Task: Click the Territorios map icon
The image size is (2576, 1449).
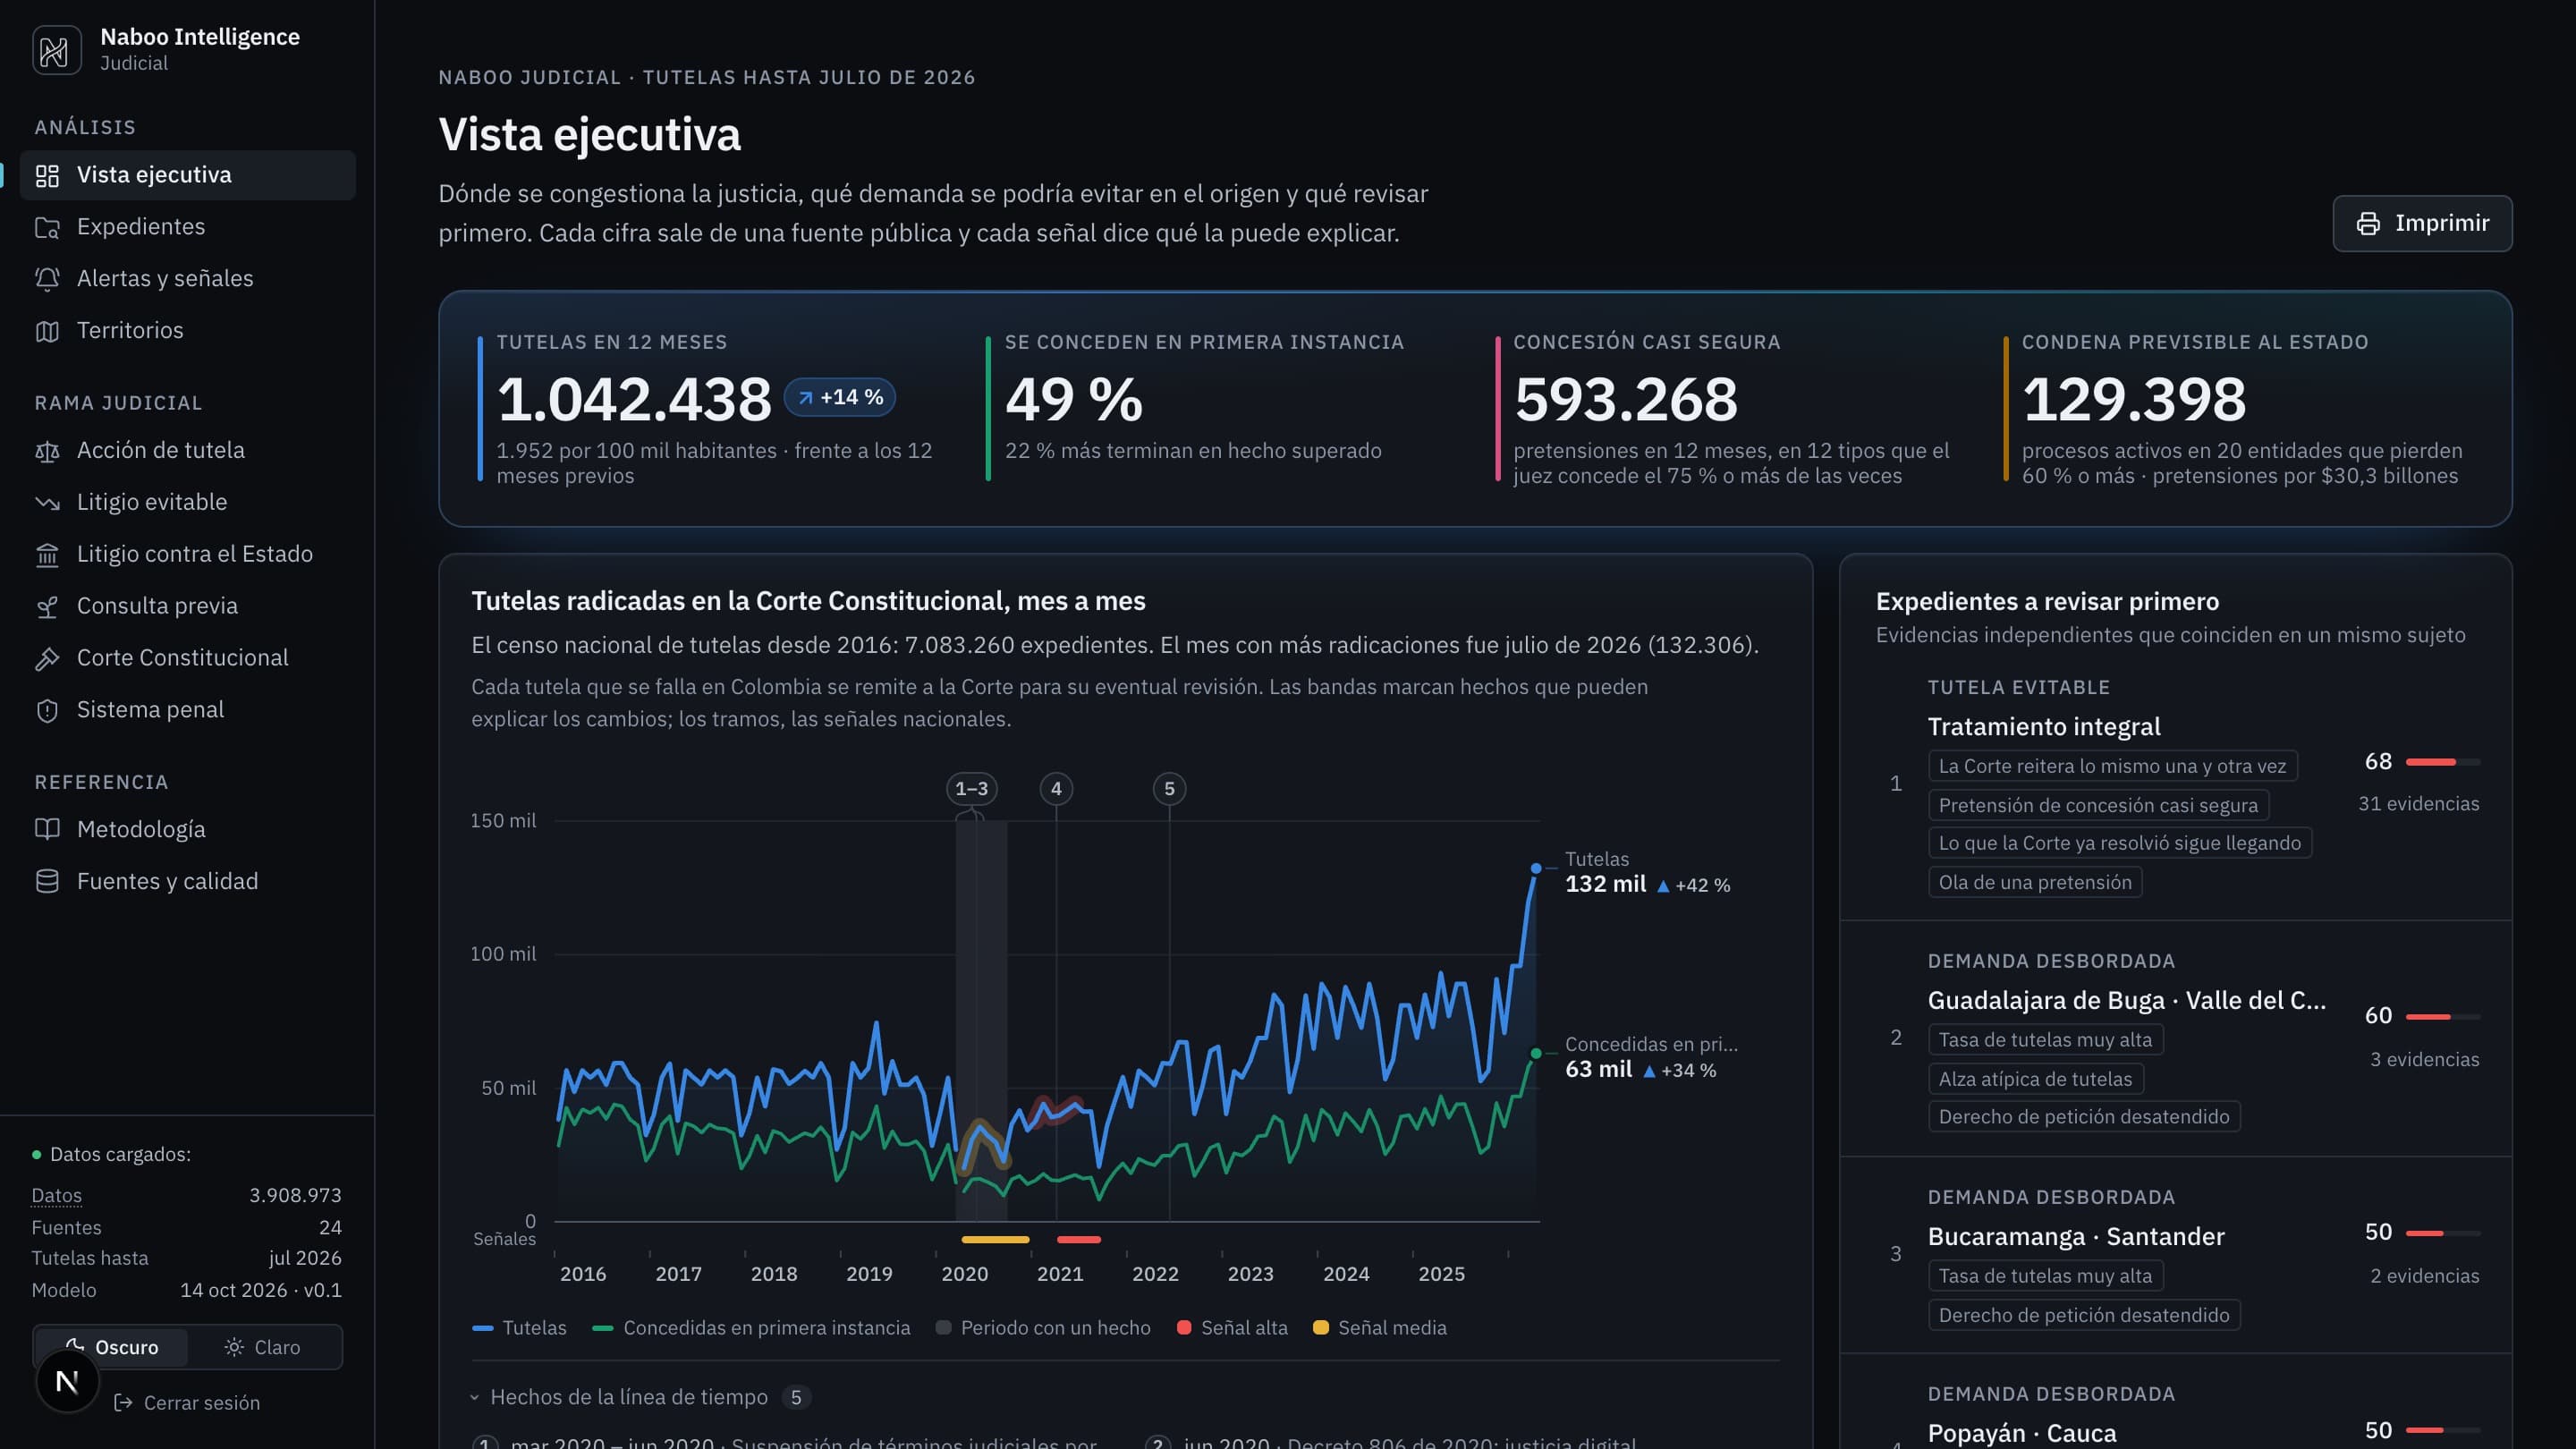Action: click(47, 332)
